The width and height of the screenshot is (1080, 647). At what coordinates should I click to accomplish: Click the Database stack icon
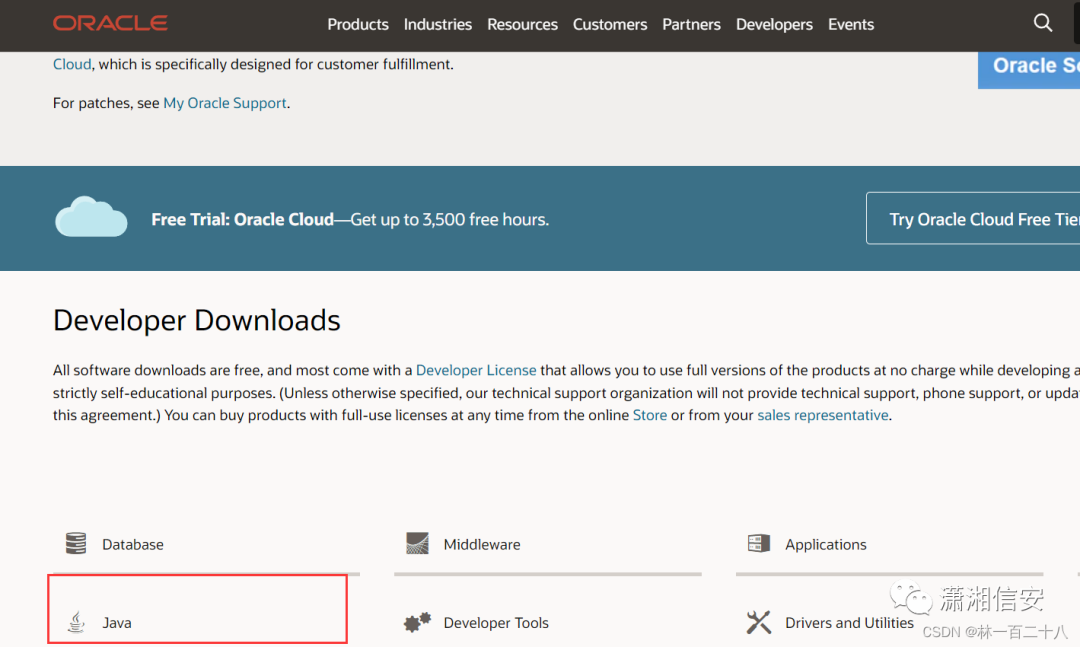[x=76, y=543]
